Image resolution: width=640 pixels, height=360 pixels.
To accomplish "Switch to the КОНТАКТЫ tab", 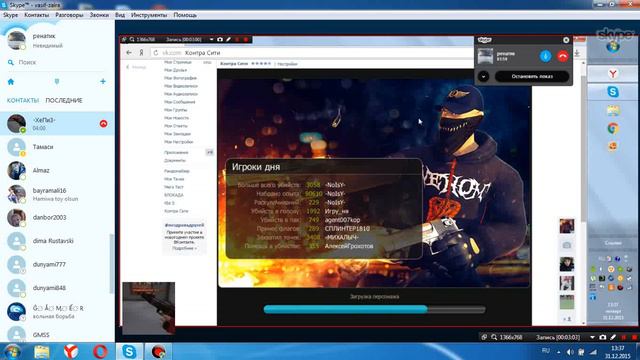I will [x=23, y=100].
